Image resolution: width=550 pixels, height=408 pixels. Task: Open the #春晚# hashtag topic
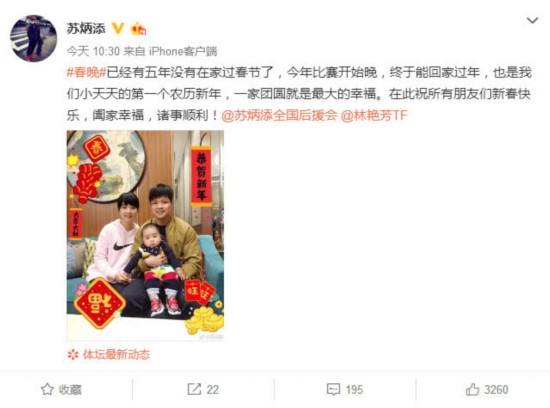(x=86, y=73)
